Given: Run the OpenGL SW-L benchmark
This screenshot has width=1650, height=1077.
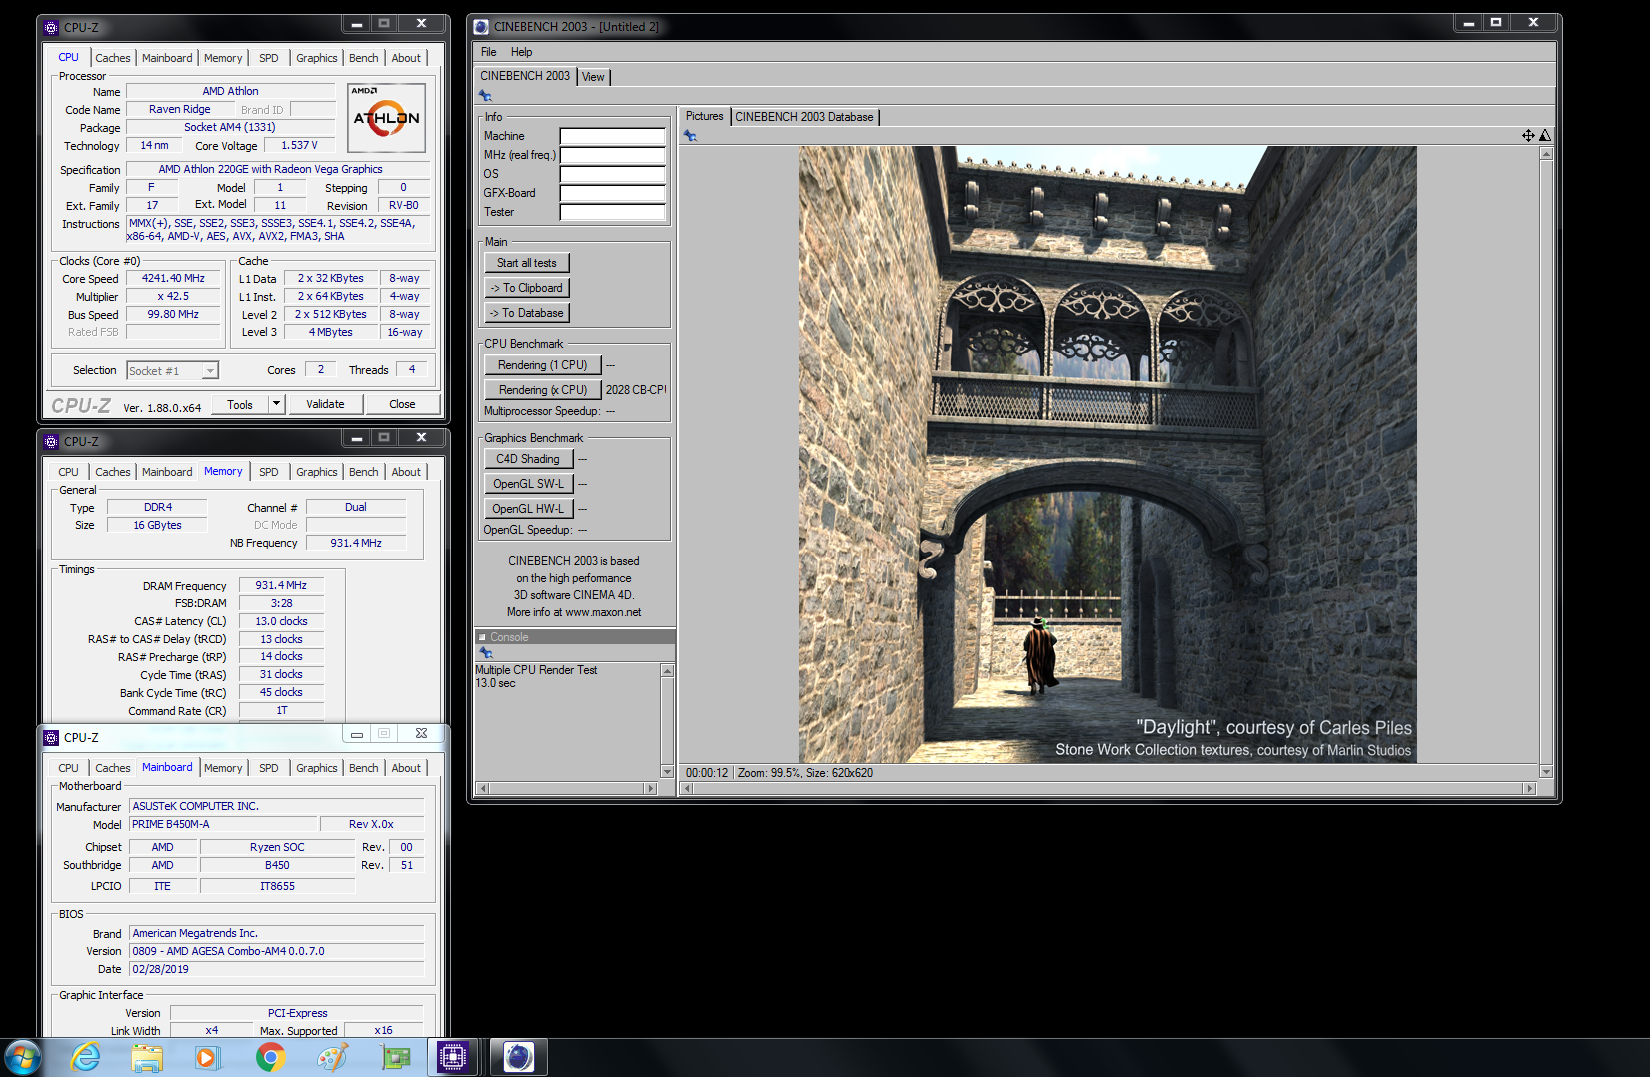Looking at the screenshot, I should (529, 484).
